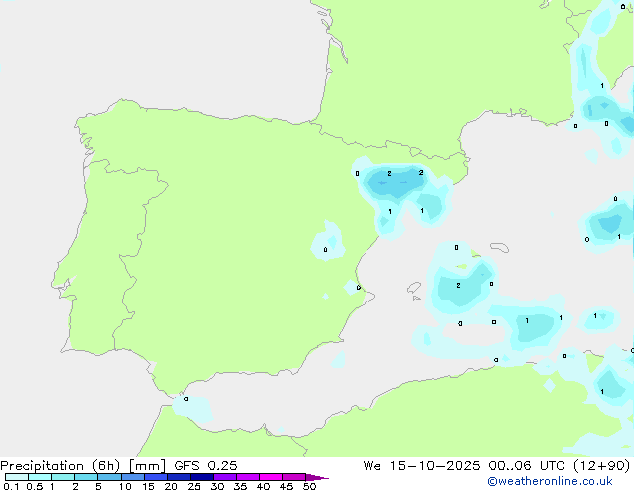This screenshot has height=490, width=634.
Task: Click the 20–25 mm dark blue legend swatch
Action: tap(179, 477)
